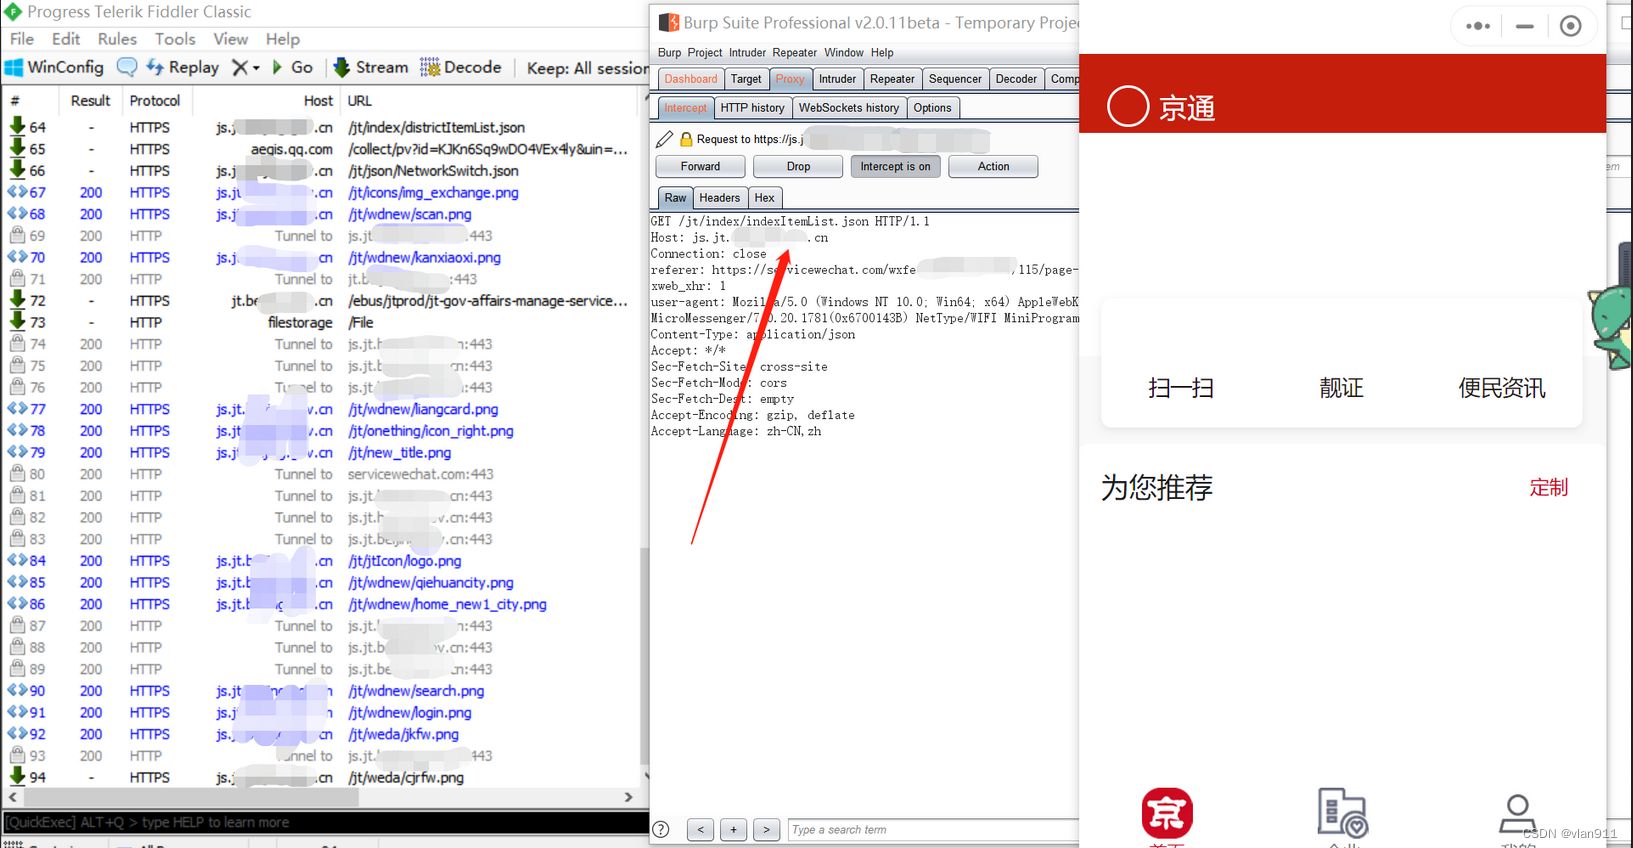Toggle the Intercept is on button
This screenshot has height=848, width=1633.
[895, 167]
